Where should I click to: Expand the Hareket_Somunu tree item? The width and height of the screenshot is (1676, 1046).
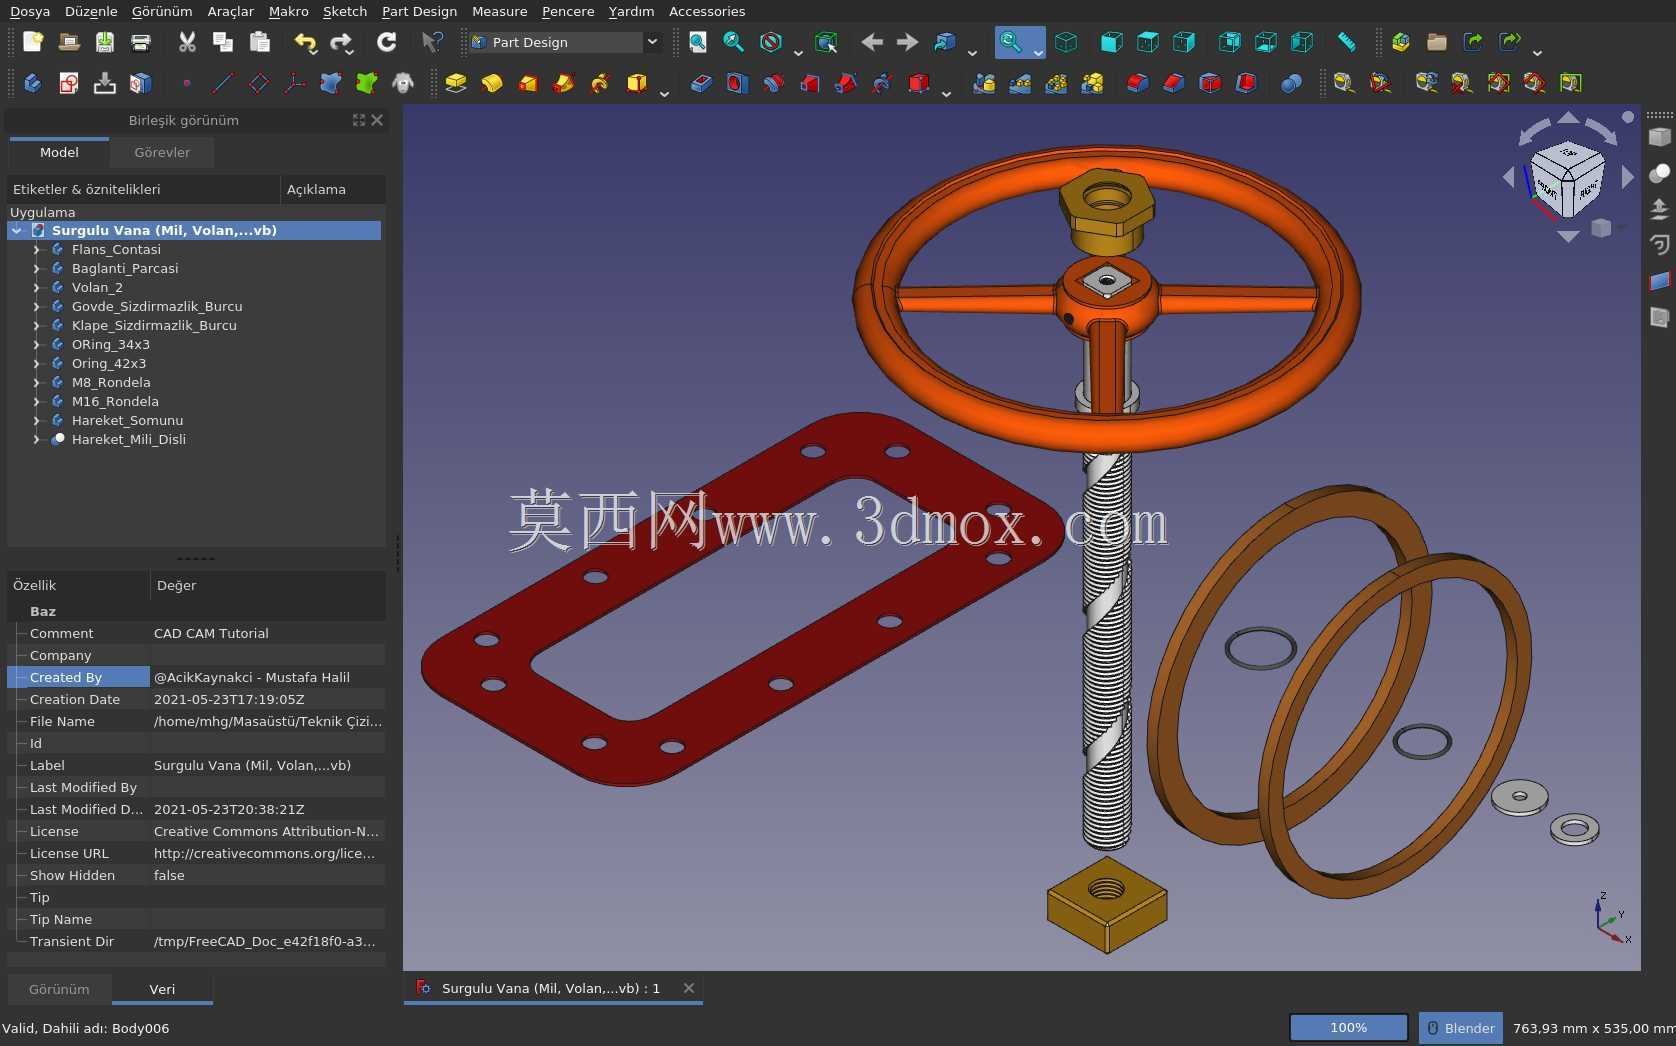click(37, 420)
